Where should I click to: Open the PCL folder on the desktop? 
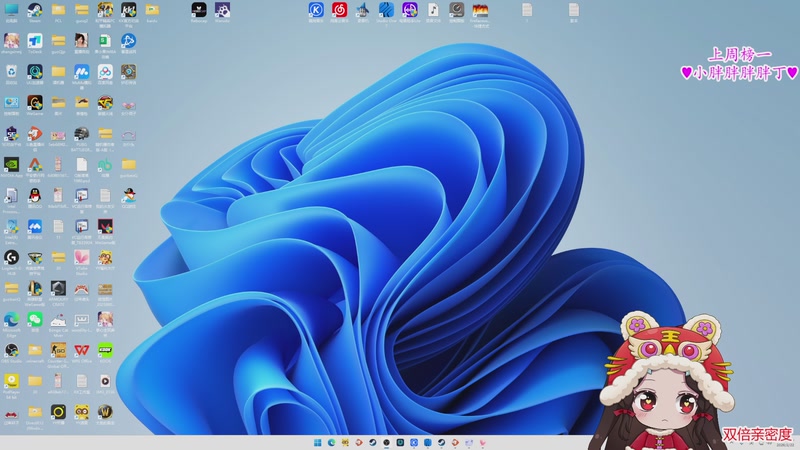[58, 10]
